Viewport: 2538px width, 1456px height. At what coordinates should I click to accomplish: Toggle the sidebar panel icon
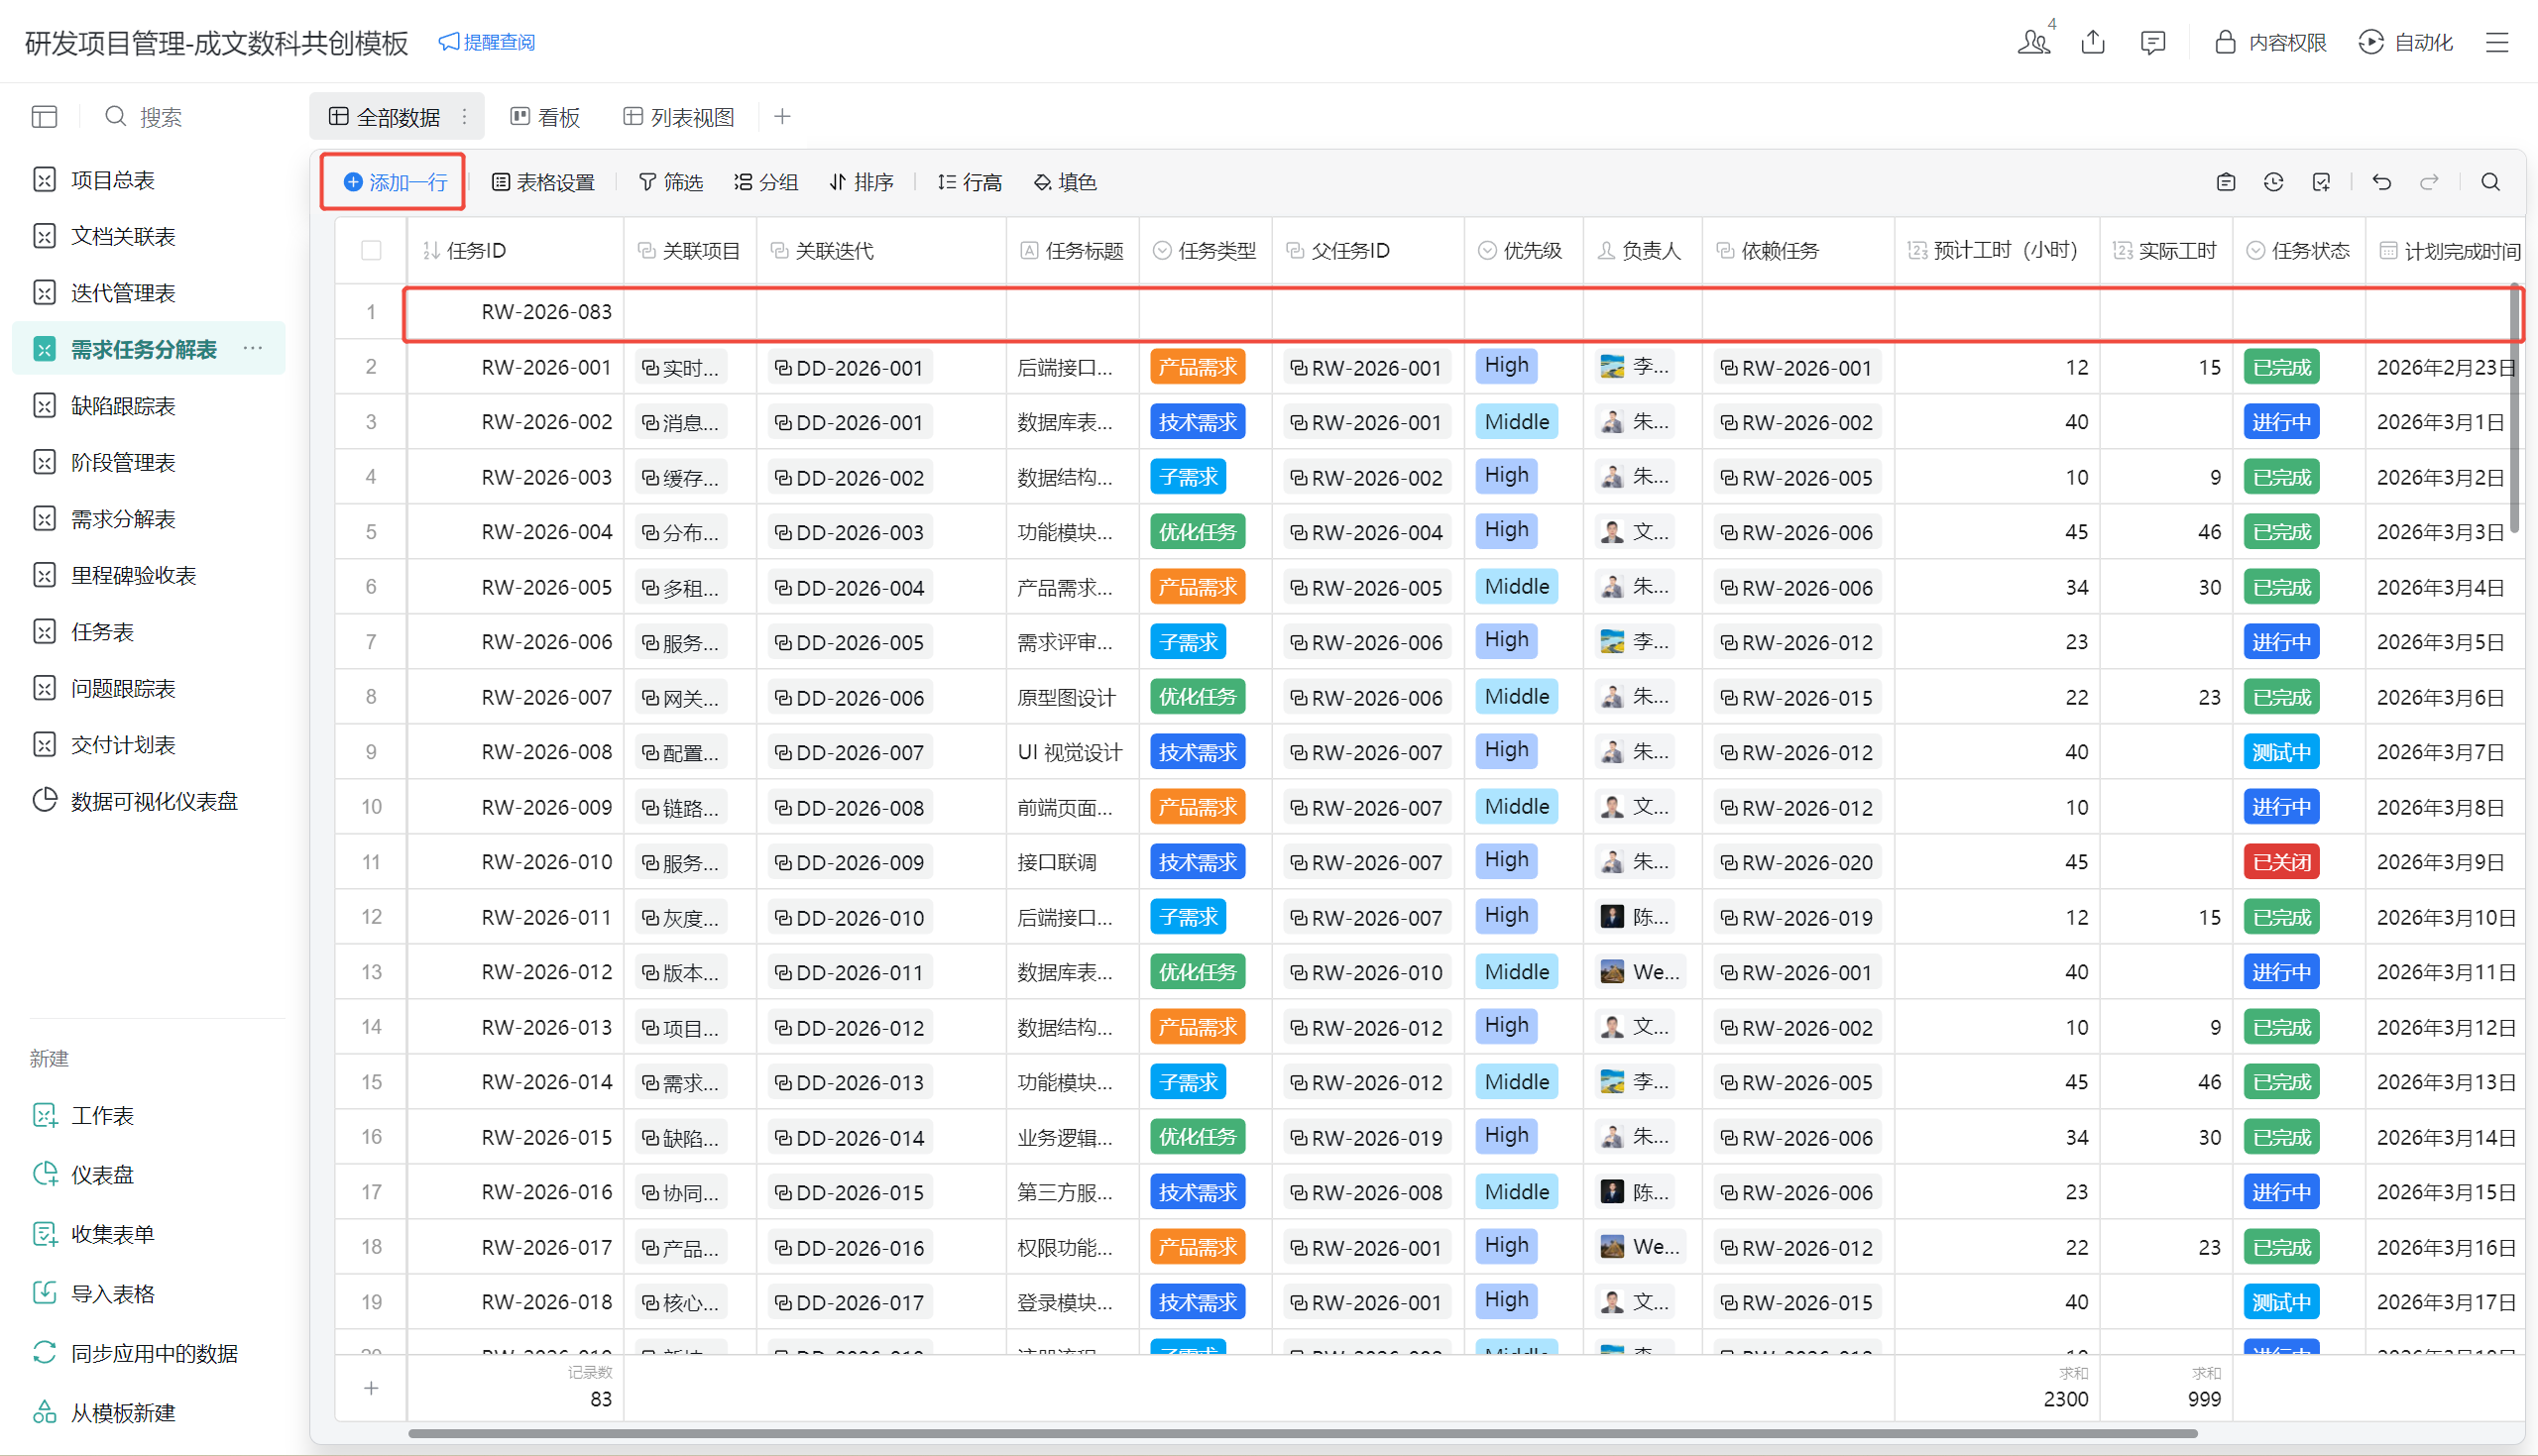(x=44, y=117)
